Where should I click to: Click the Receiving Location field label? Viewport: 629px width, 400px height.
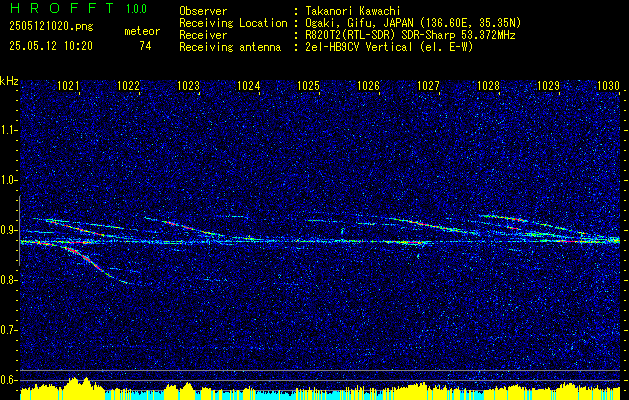pos(233,23)
